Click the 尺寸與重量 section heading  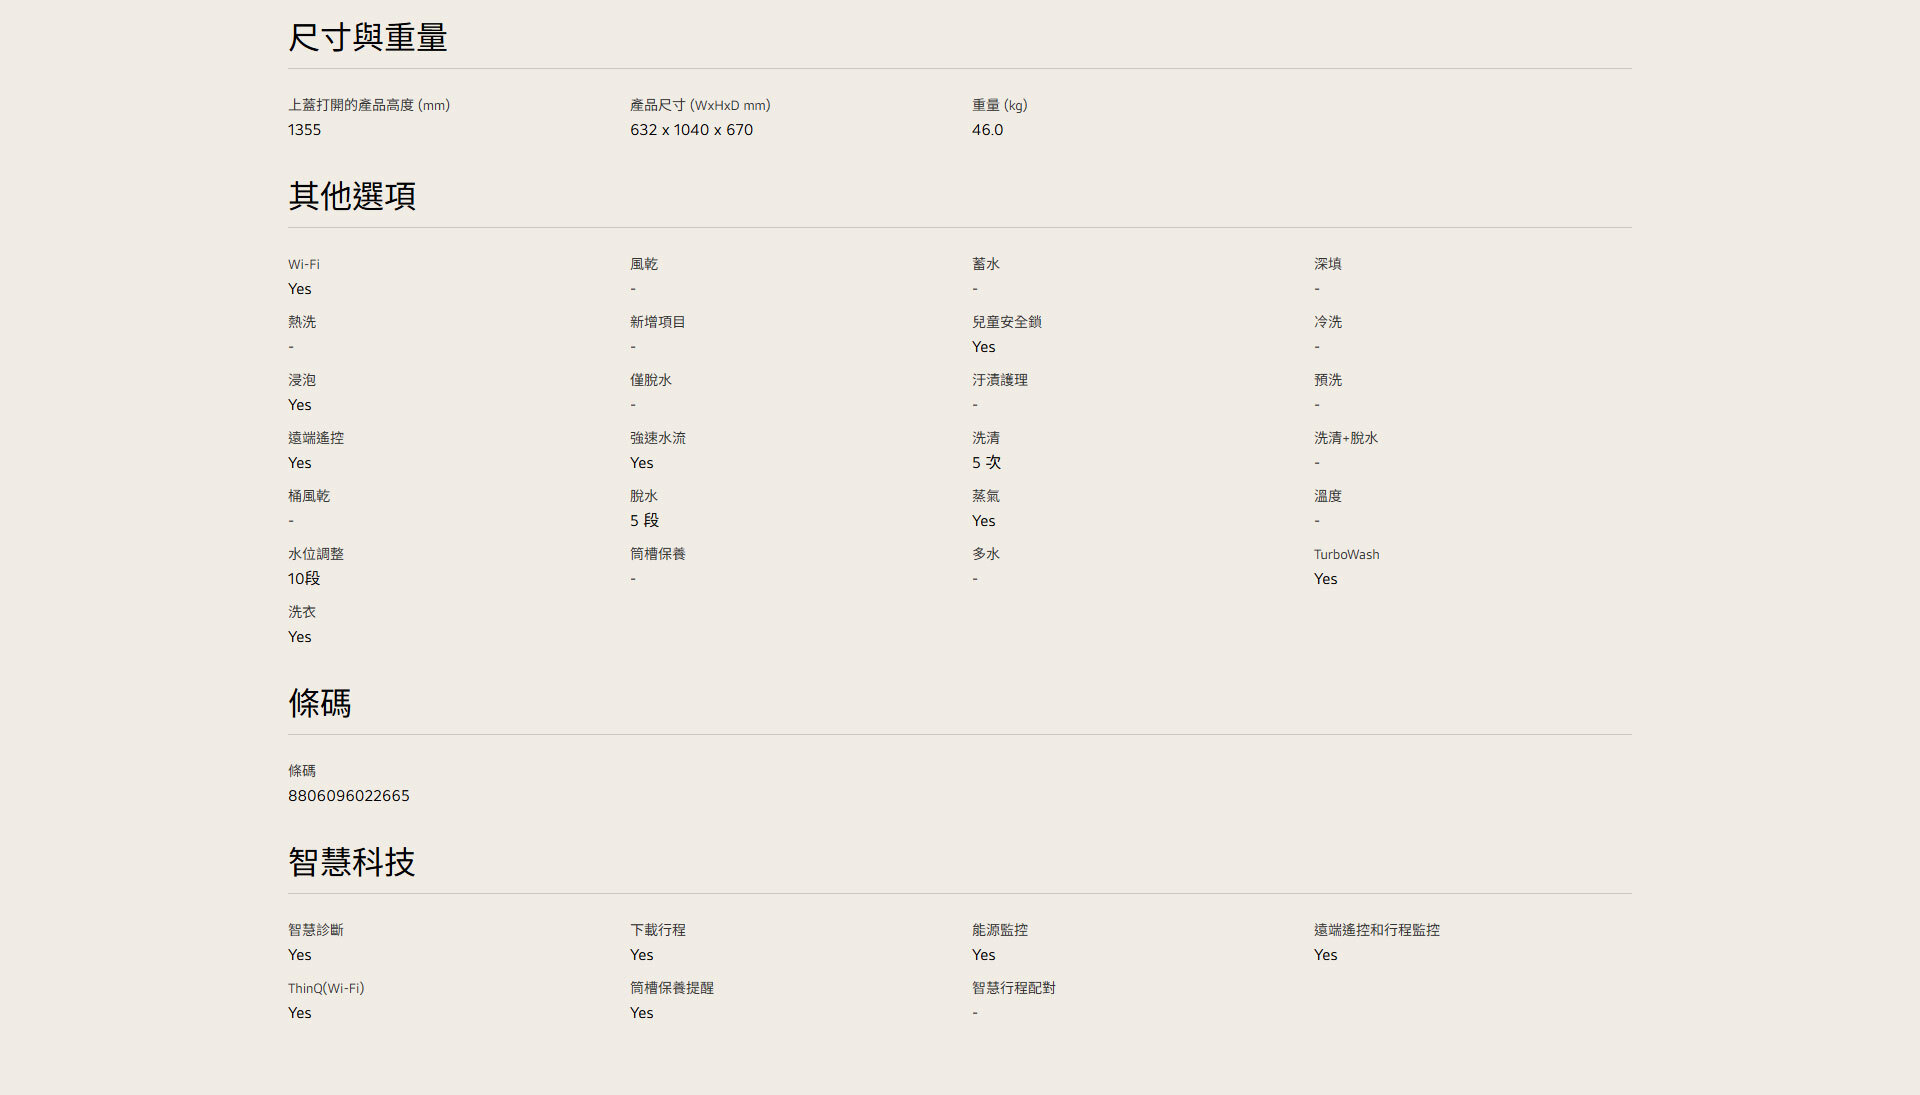click(x=367, y=38)
